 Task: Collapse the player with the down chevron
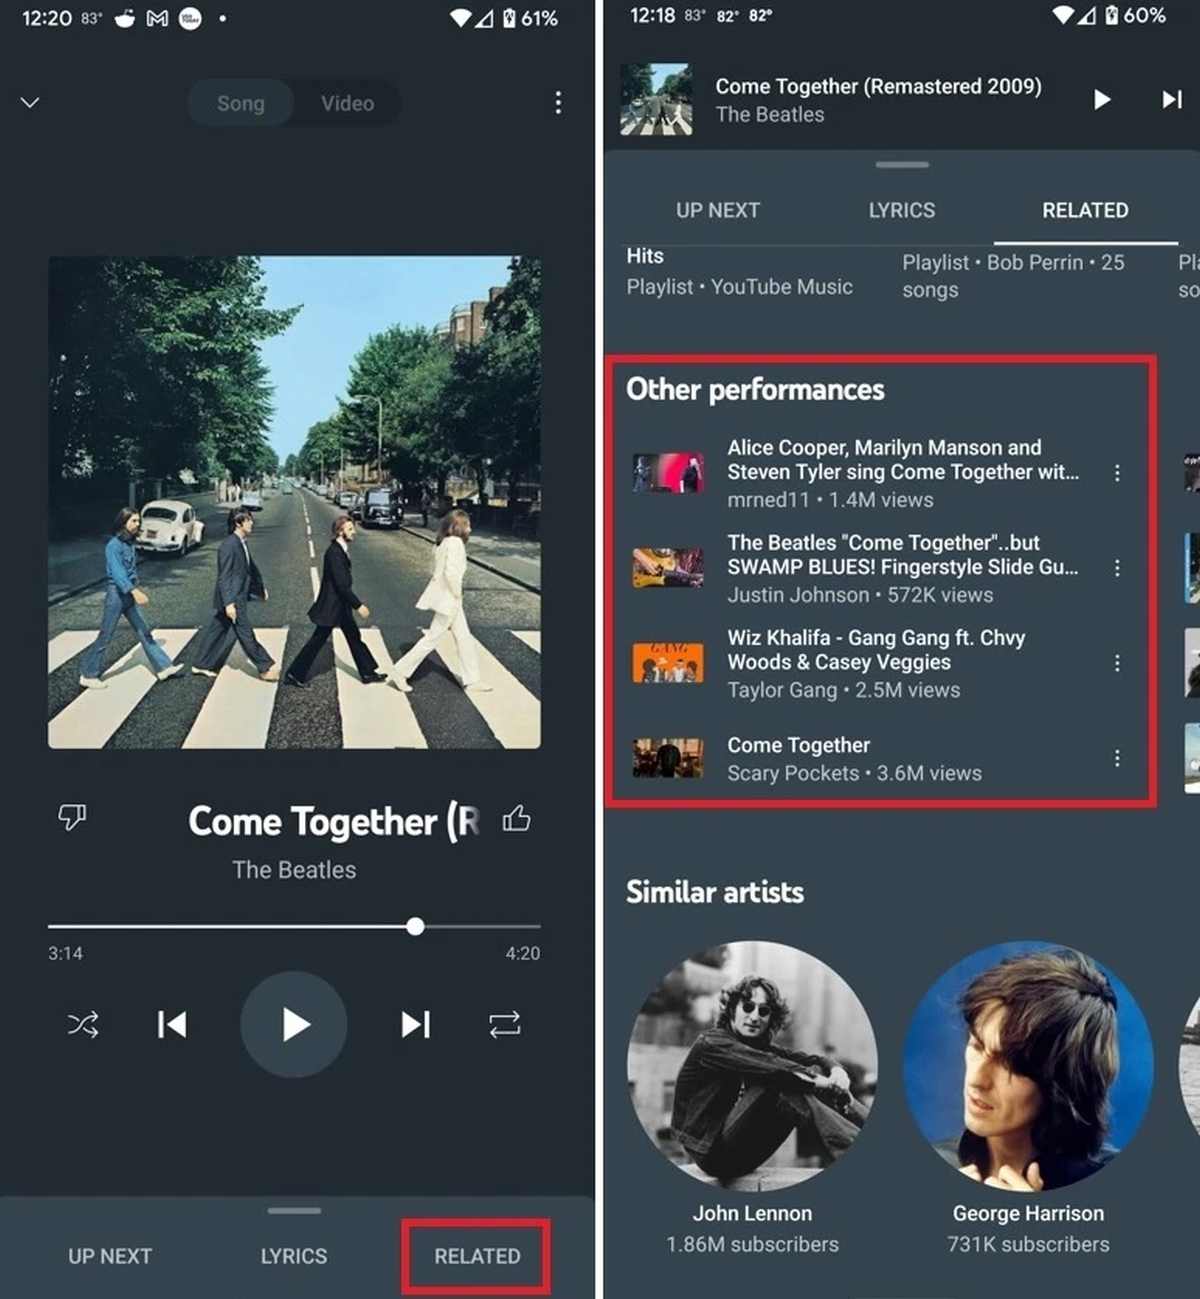coord(30,103)
